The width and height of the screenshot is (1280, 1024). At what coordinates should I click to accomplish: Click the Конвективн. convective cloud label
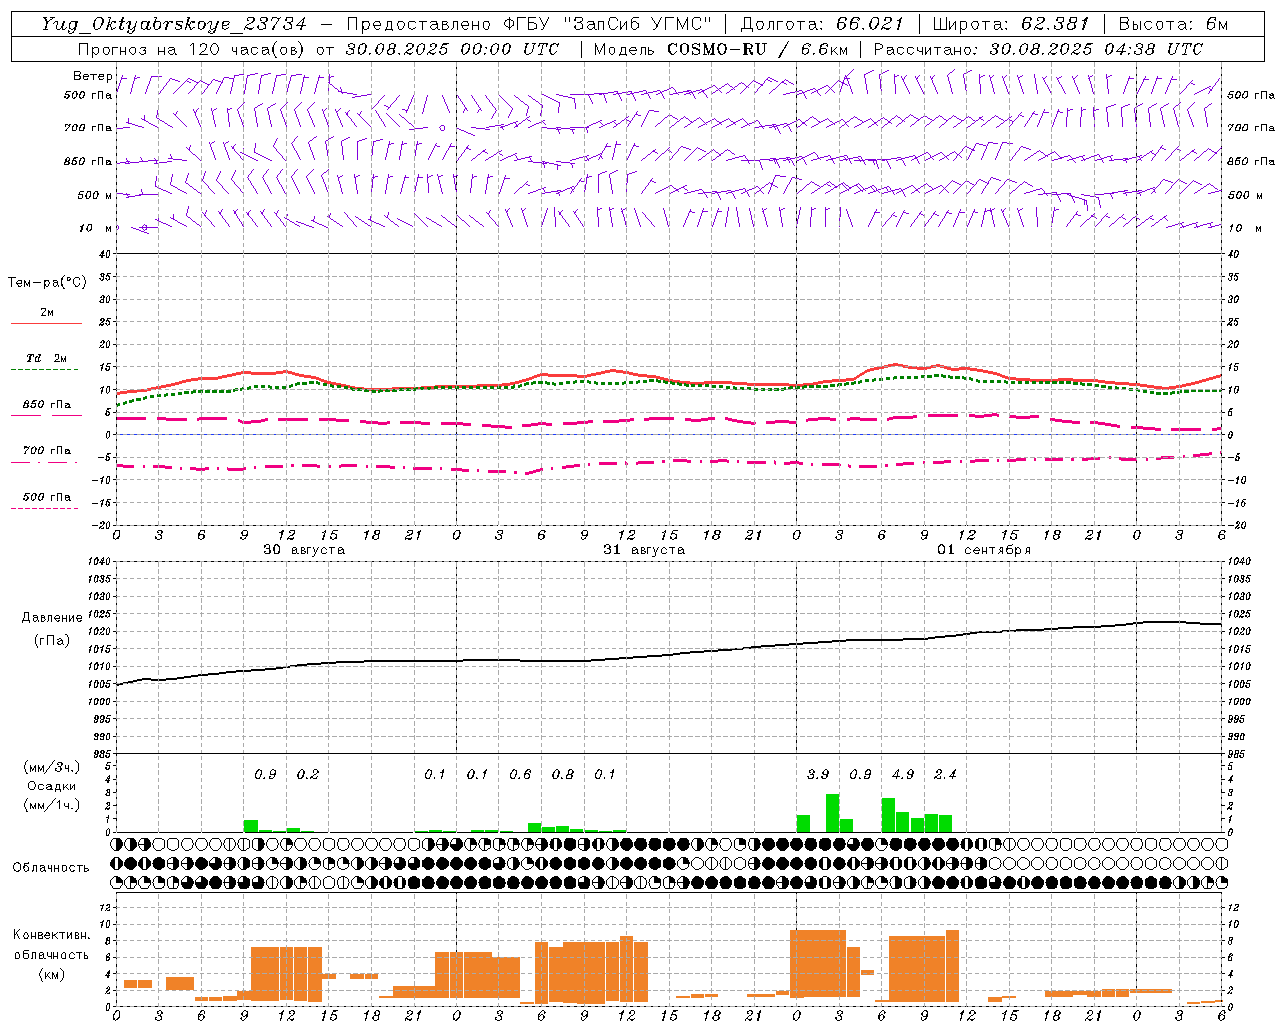pyautogui.click(x=51, y=935)
